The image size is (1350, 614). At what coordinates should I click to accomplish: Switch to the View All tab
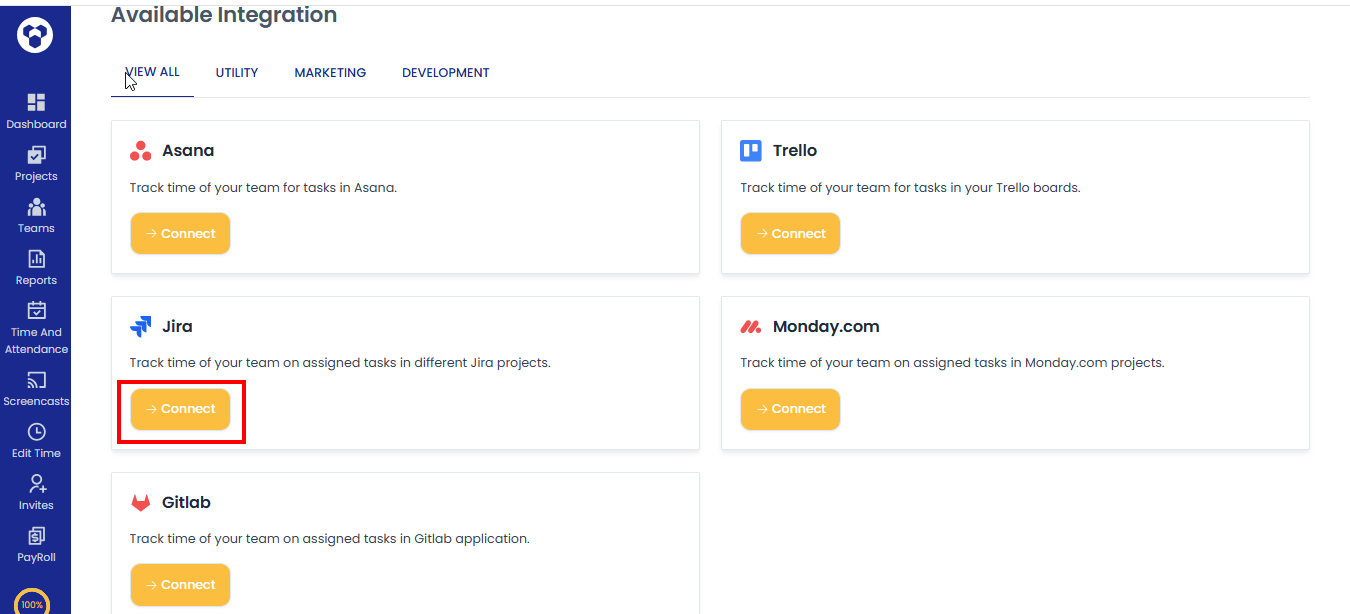coord(152,73)
